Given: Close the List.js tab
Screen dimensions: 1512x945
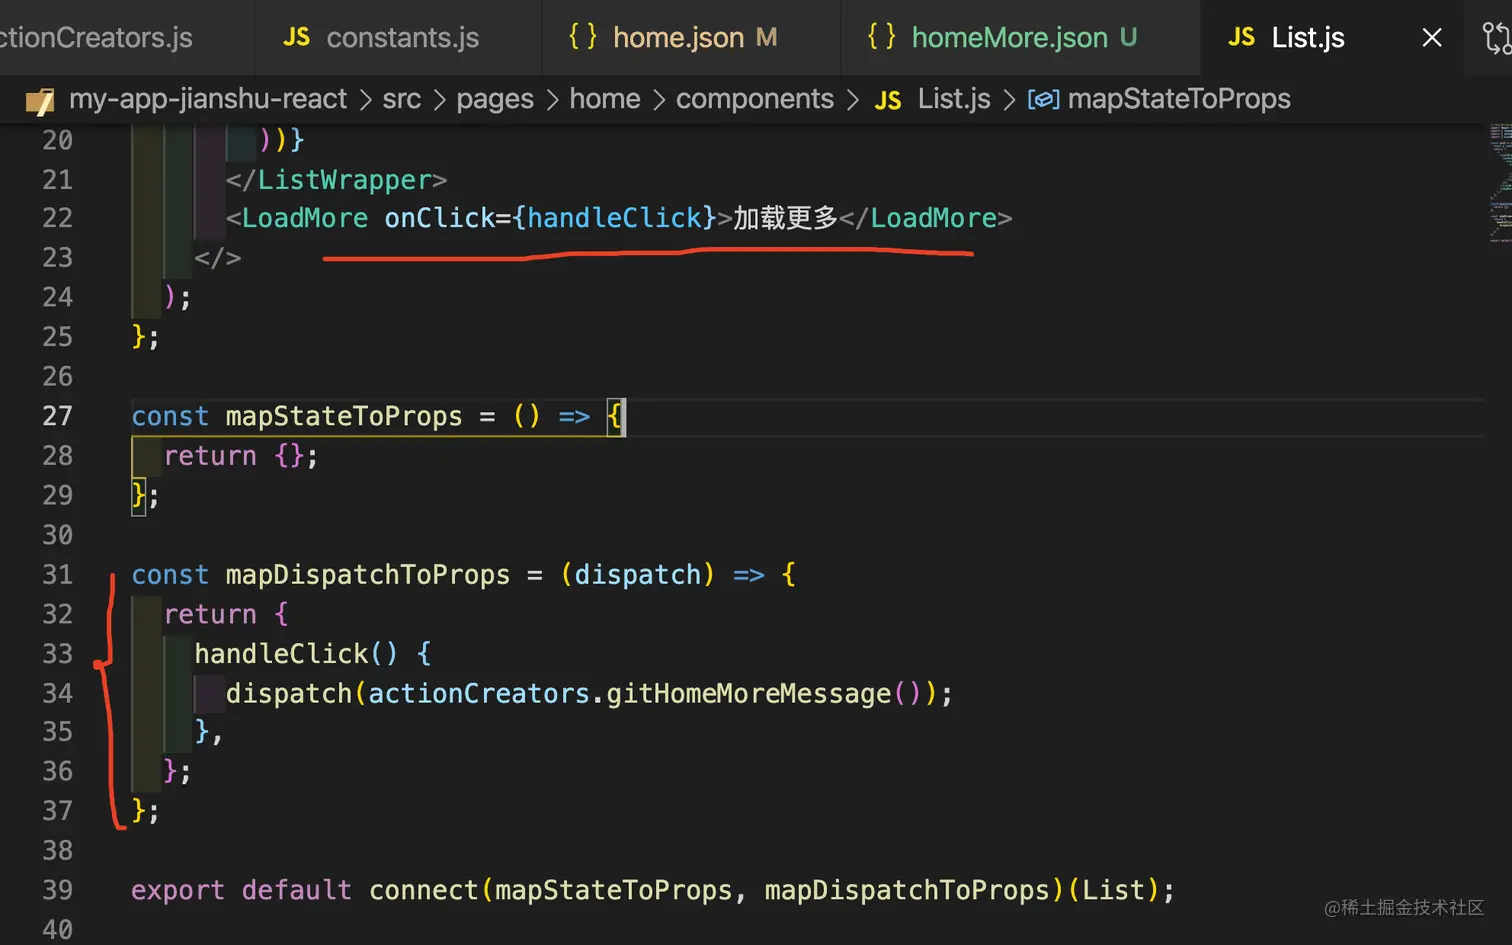Looking at the screenshot, I should (1432, 38).
